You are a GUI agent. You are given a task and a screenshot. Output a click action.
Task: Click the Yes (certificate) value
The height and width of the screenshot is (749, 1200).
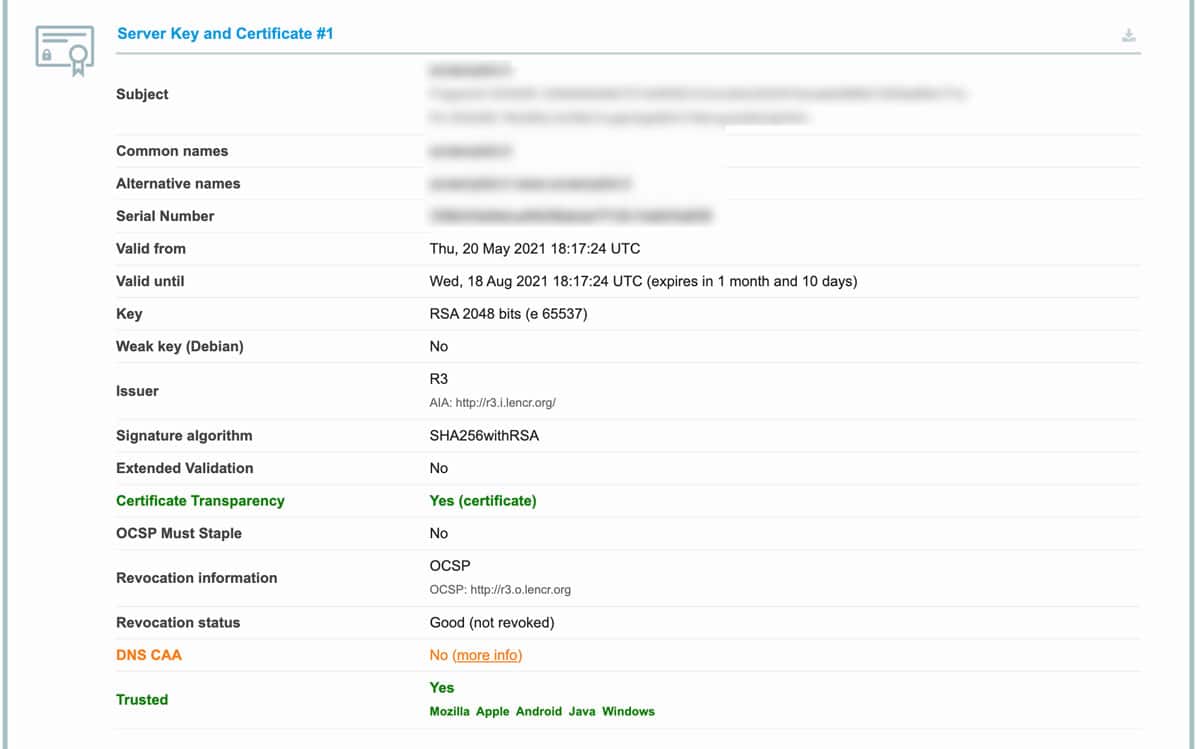(483, 501)
